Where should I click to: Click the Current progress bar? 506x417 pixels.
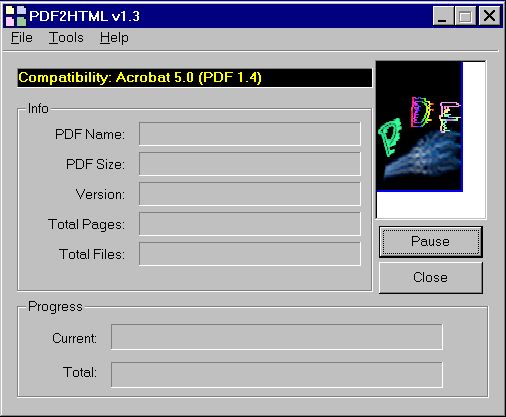[277, 337]
